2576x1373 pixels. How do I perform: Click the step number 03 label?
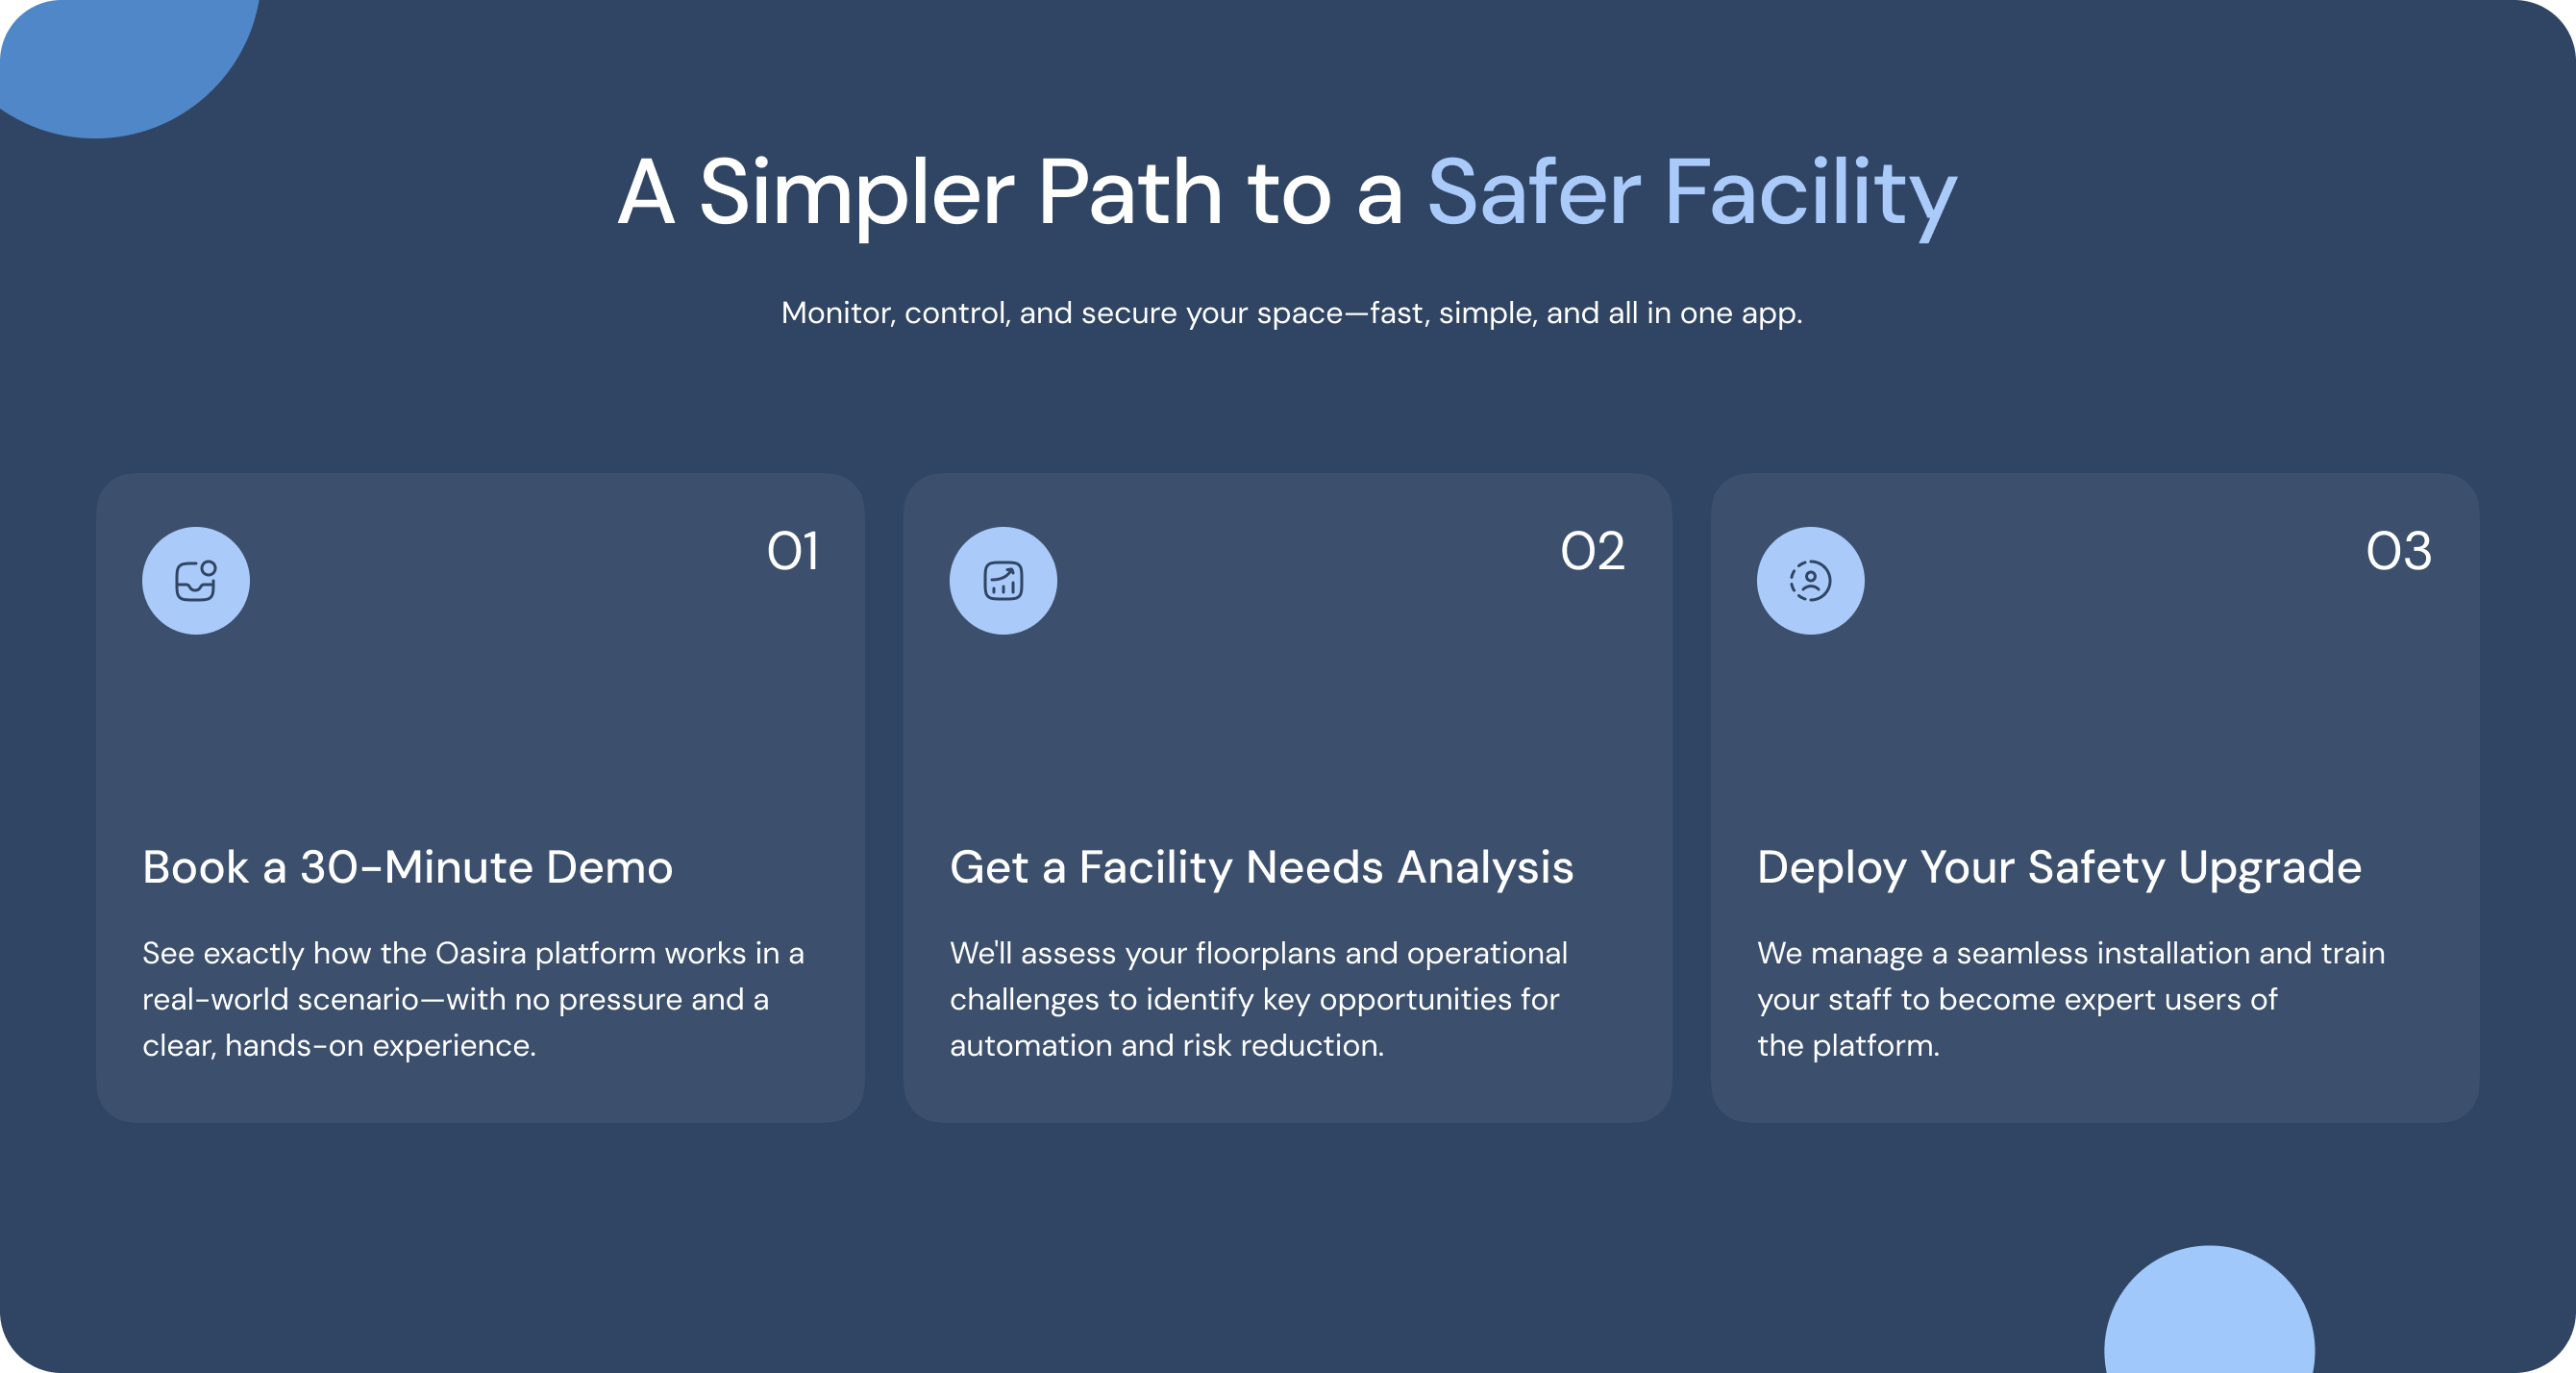pyautogui.click(x=2398, y=551)
